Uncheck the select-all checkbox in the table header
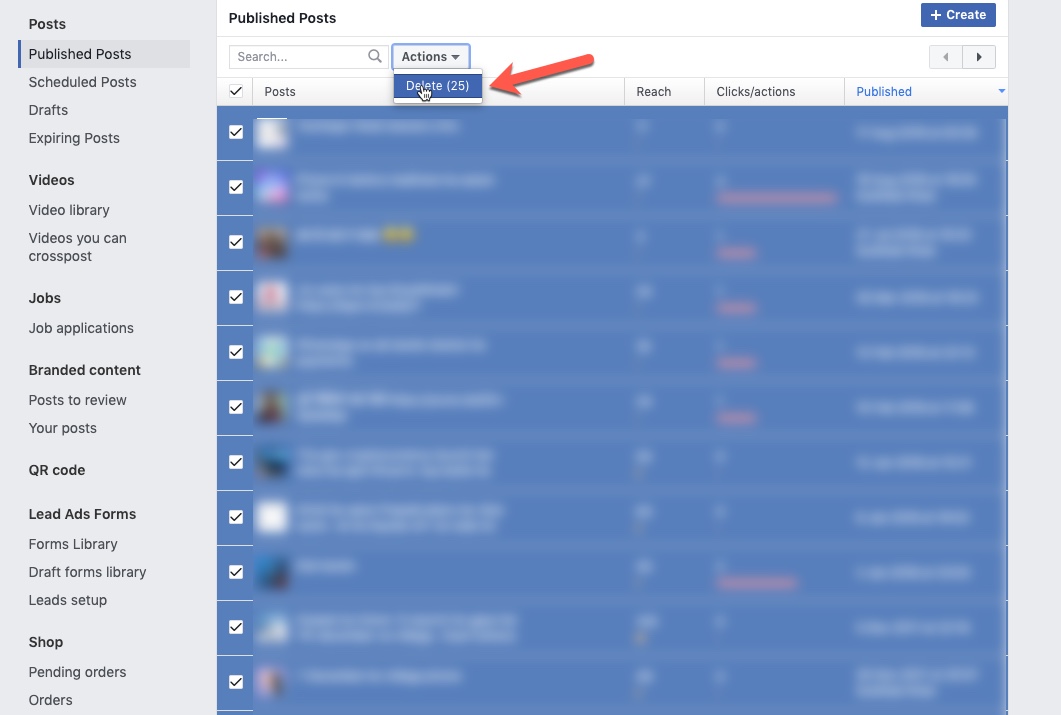This screenshot has width=1061, height=715. 236,91
